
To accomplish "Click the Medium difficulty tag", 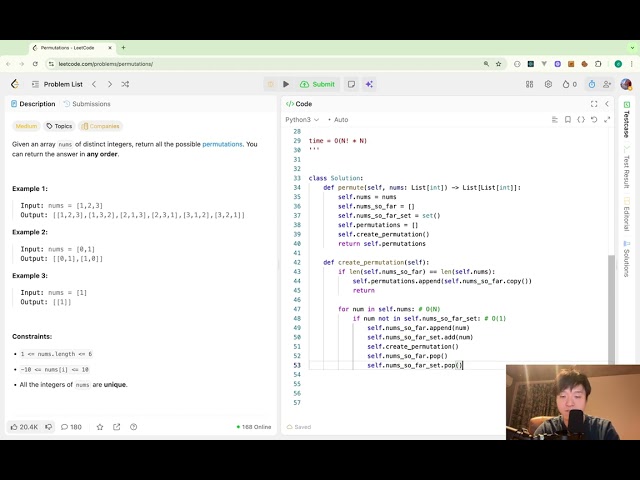I will [x=26, y=126].
